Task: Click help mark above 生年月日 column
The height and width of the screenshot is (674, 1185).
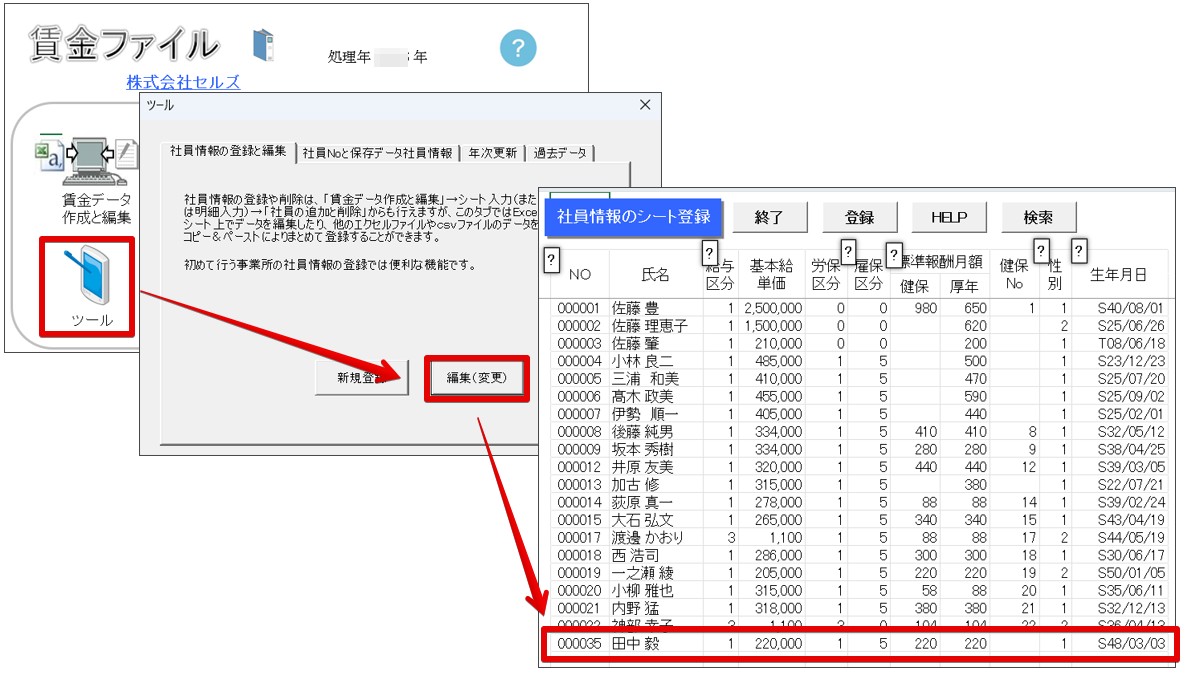Action: (x=1078, y=250)
